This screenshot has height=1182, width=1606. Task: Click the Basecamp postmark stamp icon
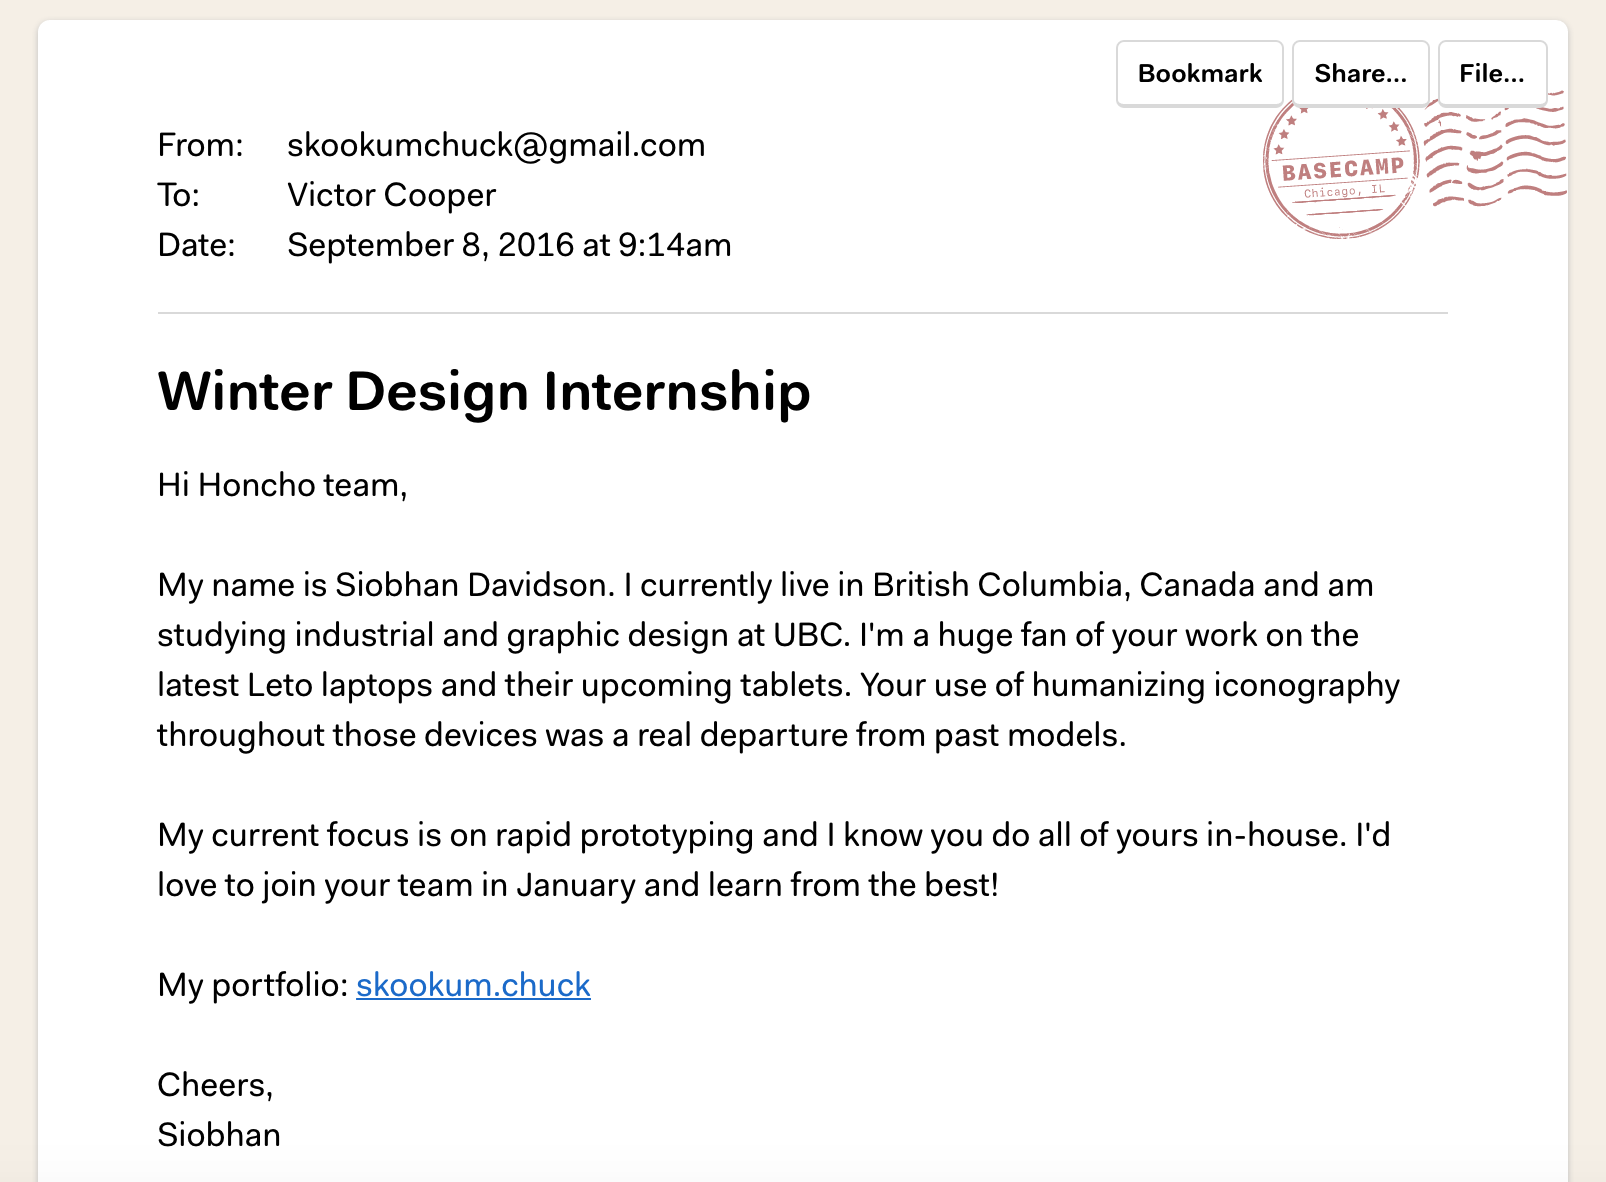click(1341, 170)
